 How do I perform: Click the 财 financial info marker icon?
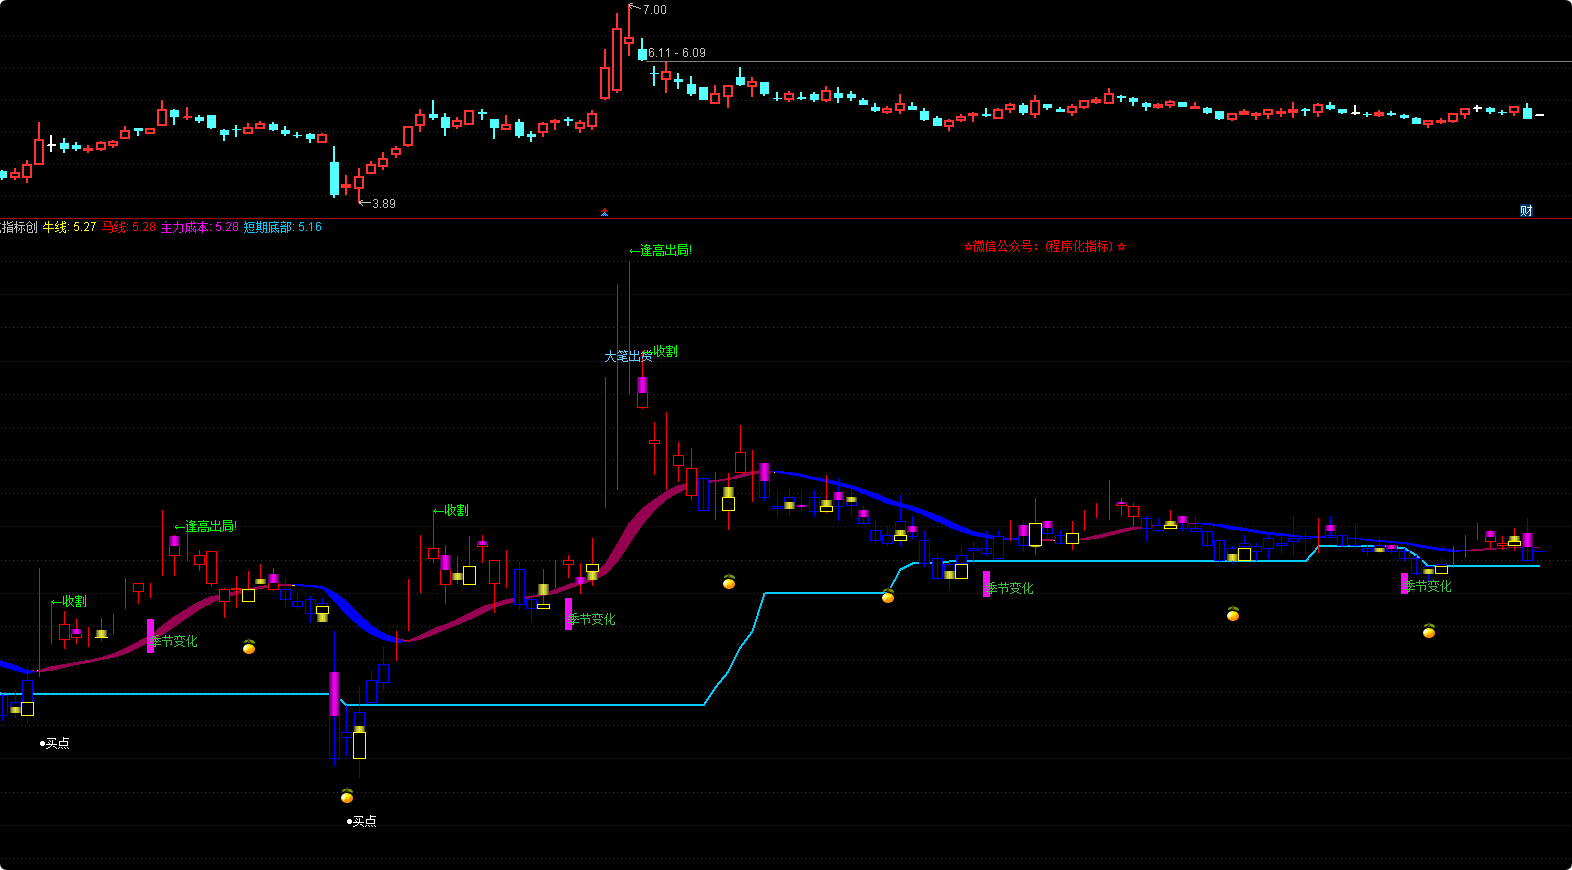(x=1526, y=211)
